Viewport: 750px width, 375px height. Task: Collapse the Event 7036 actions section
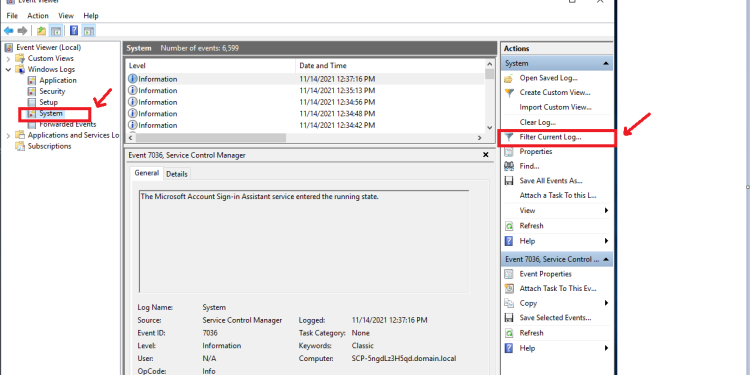pos(606,259)
